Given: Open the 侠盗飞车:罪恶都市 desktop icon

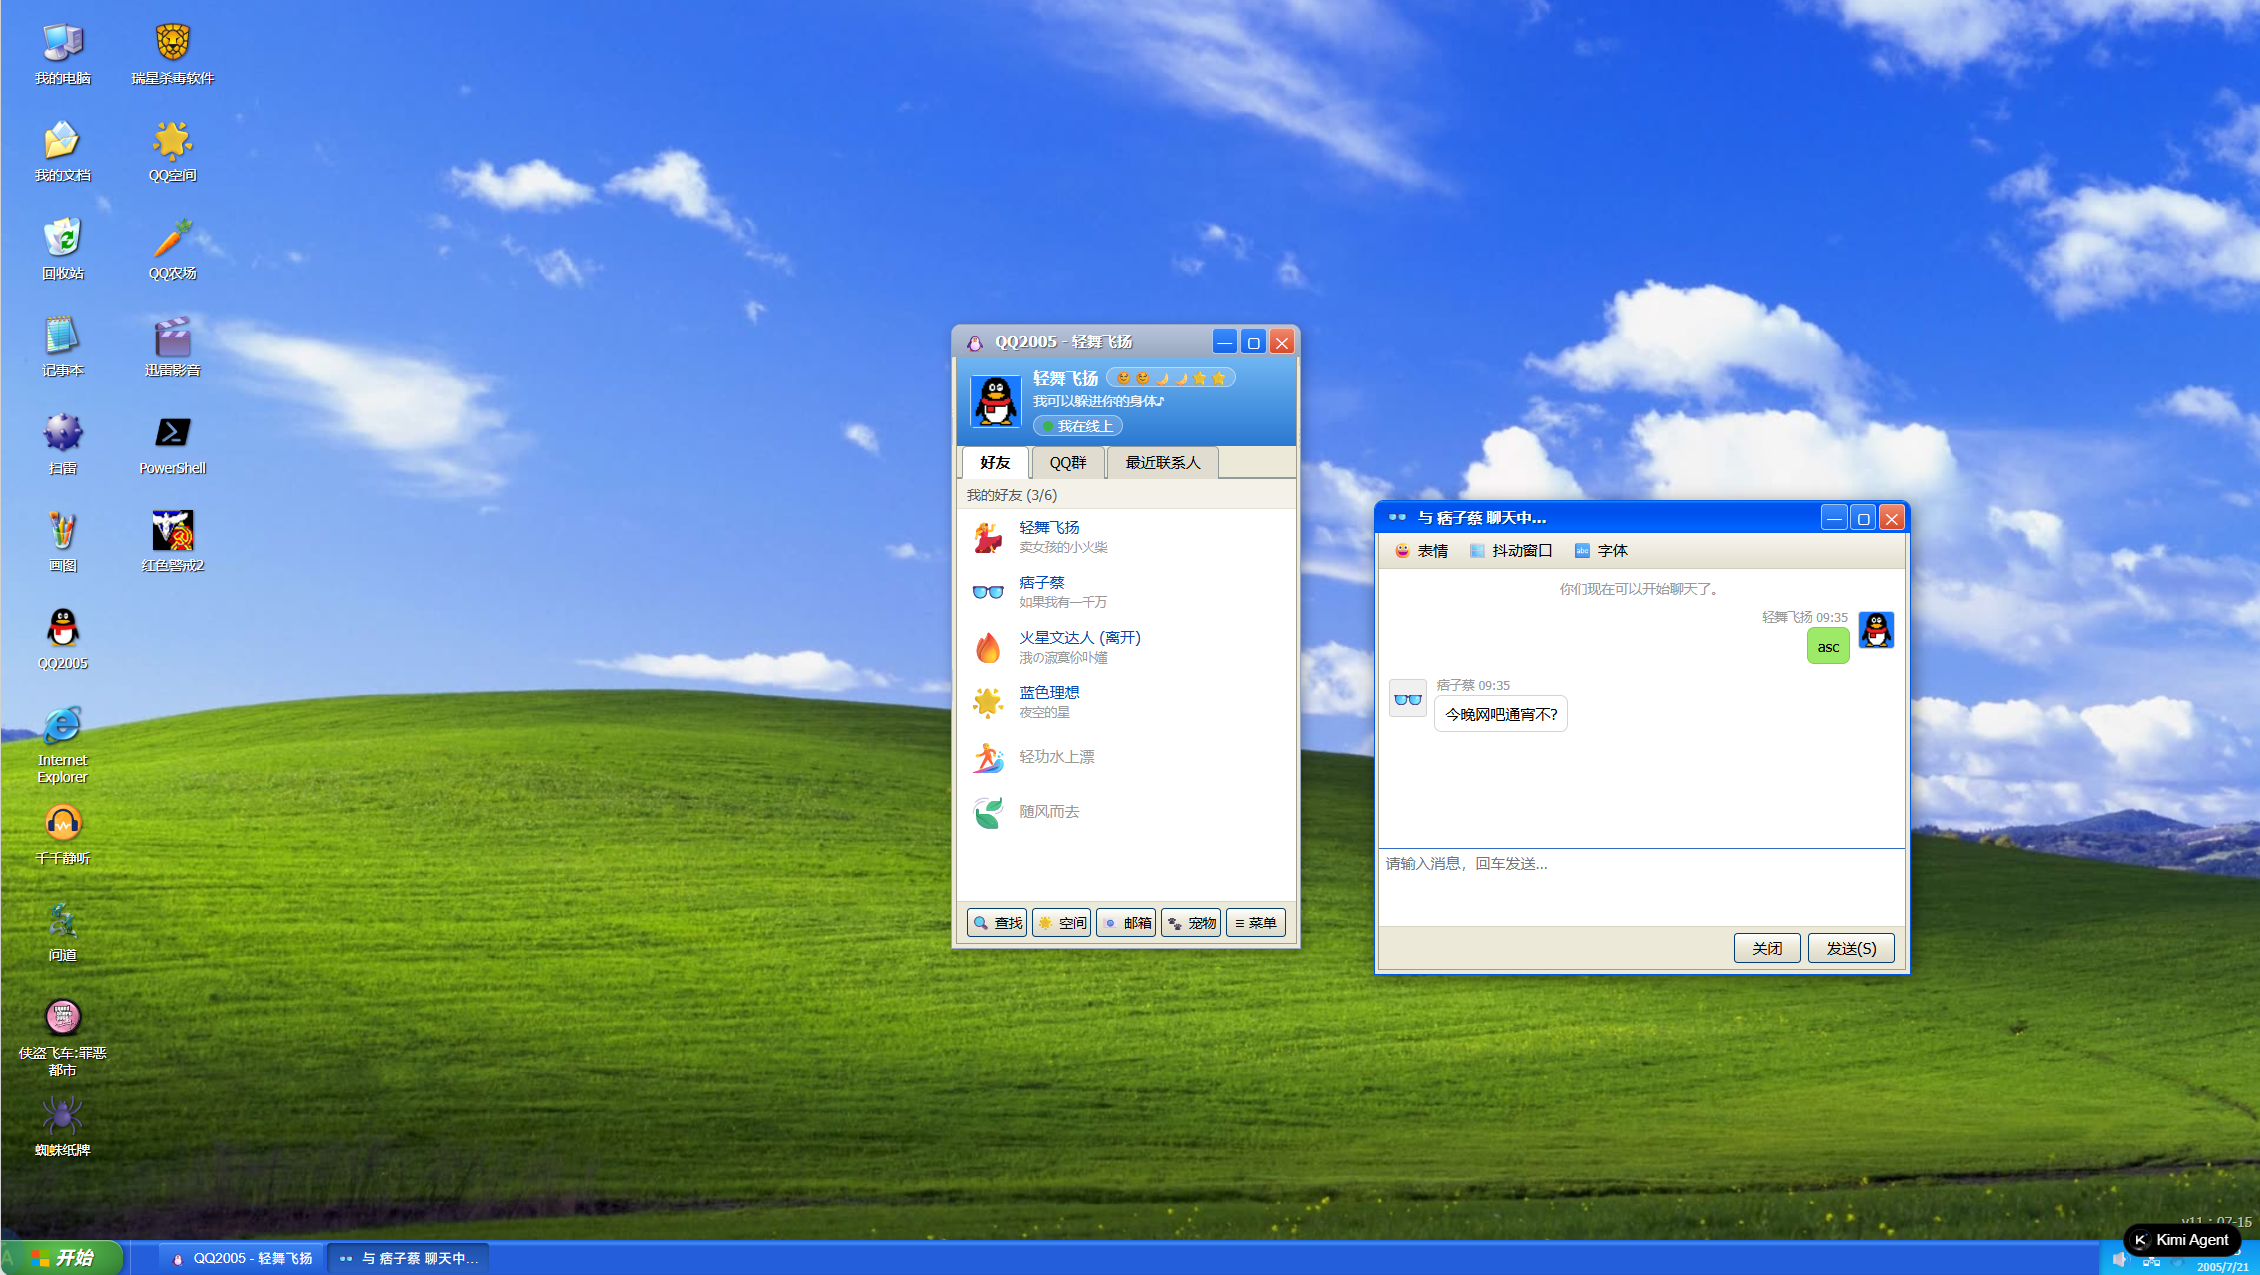Looking at the screenshot, I should [62, 1037].
